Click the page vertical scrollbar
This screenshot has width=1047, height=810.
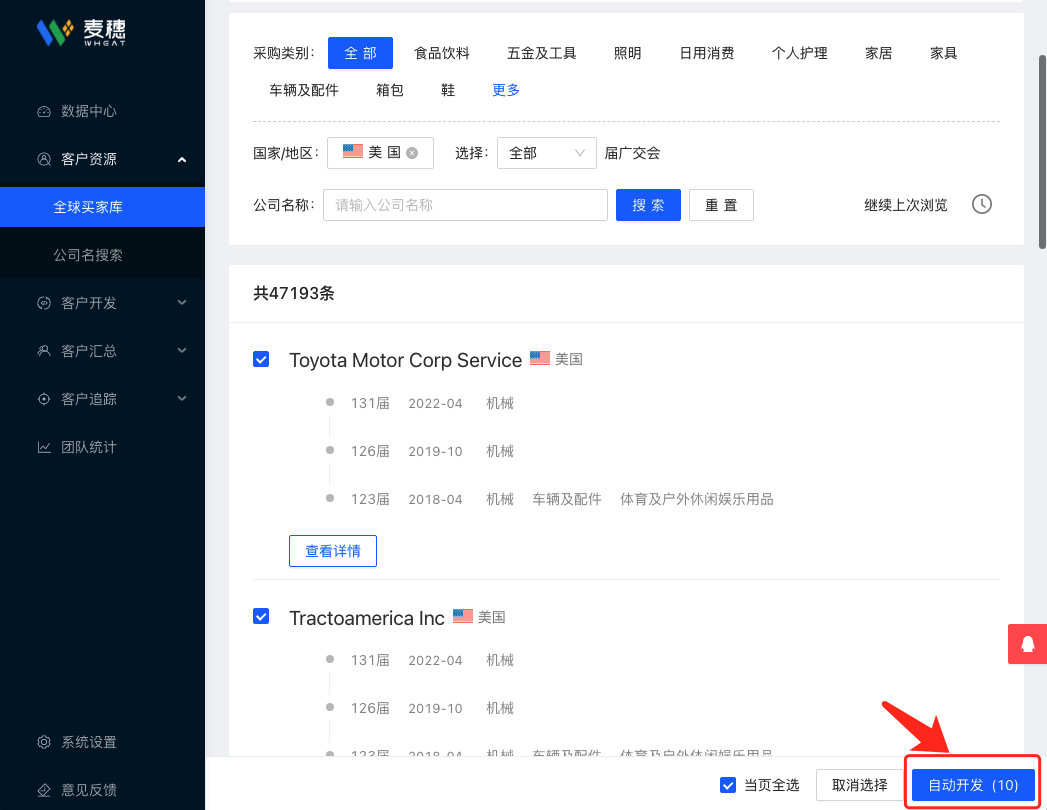coord(1042,152)
